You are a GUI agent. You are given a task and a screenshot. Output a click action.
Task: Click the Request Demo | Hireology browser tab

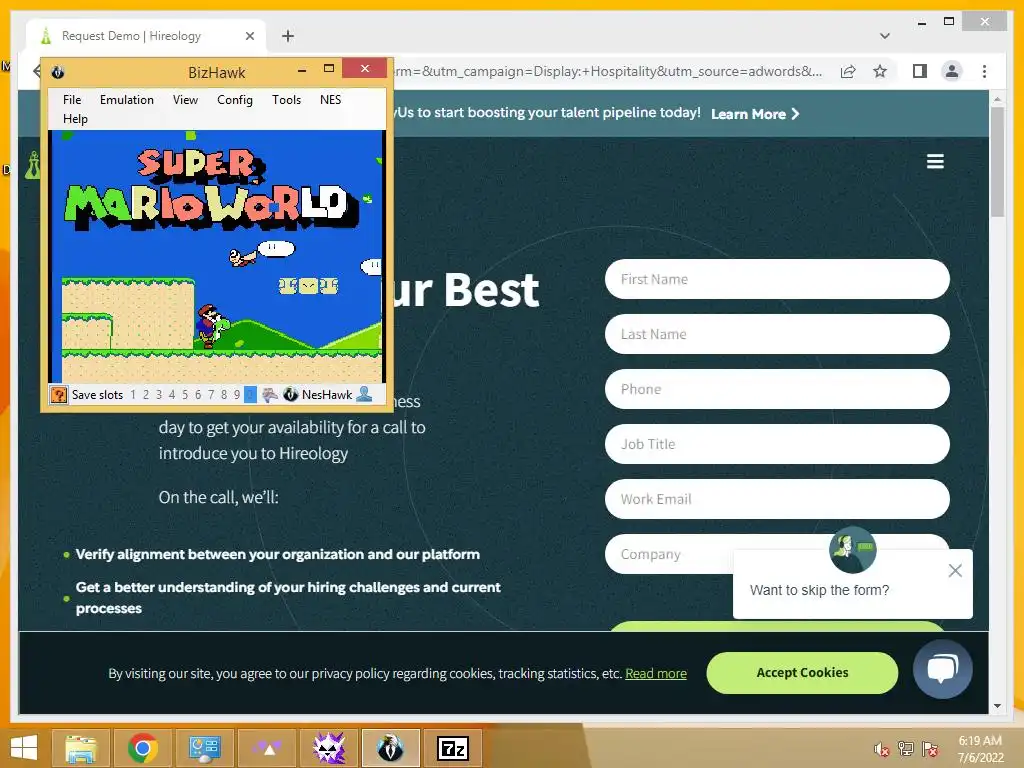145,36
